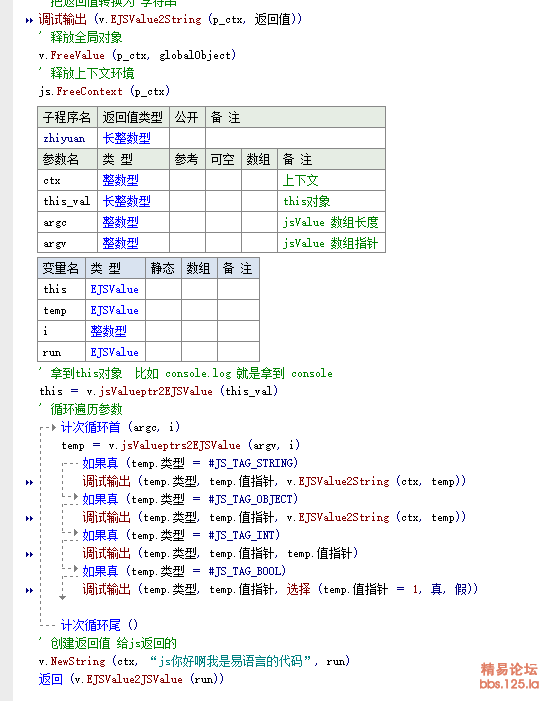The height and width of the screenshot is (701, 552).
Task: Click the this对象 remark cell
Action: tap(331, 201)
